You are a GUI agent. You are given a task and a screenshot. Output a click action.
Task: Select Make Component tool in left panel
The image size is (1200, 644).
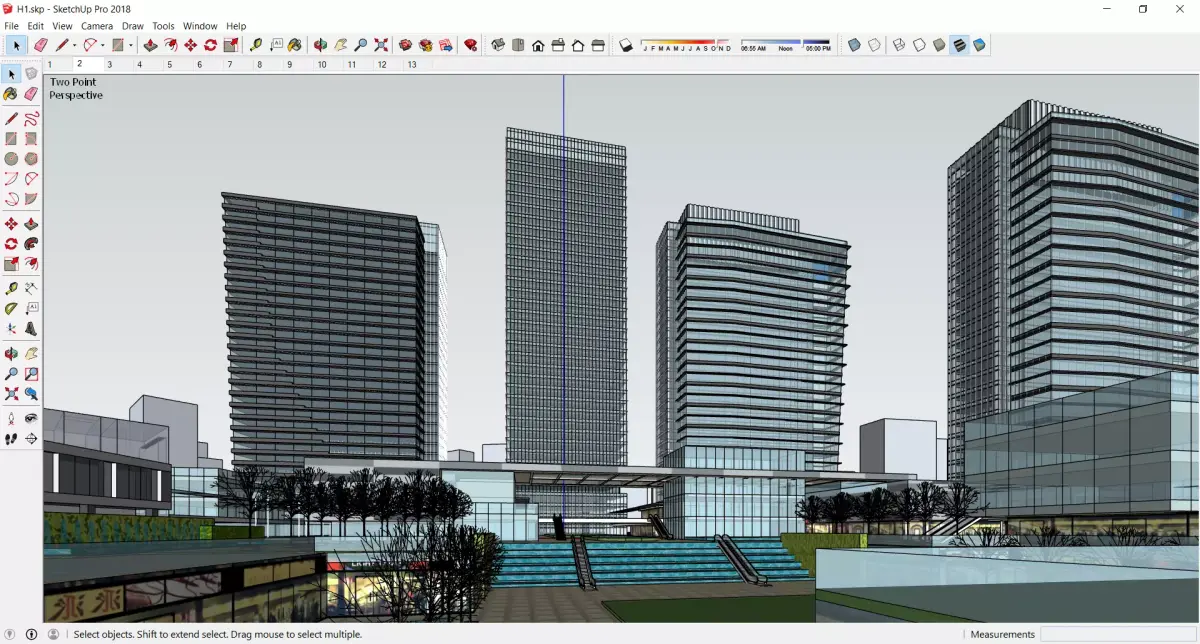(x=31, y=74)
